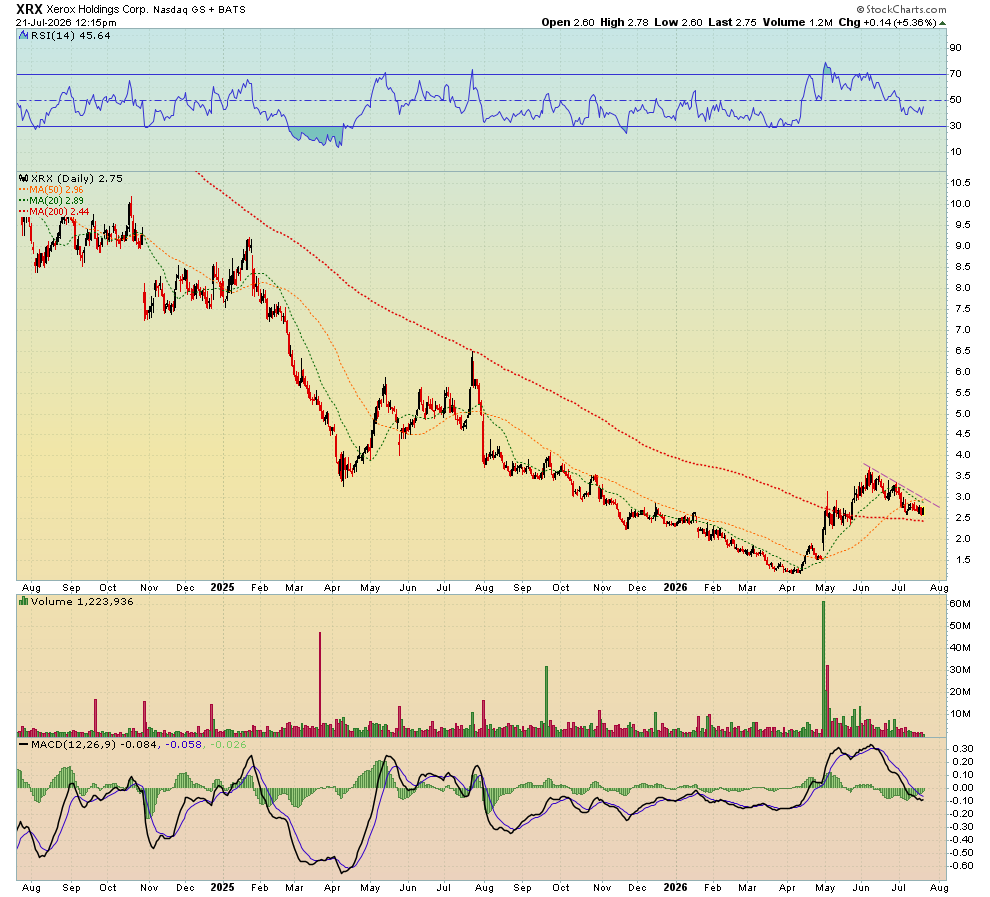Click the 70 overbought label on RSI axis

pos(955,74)
